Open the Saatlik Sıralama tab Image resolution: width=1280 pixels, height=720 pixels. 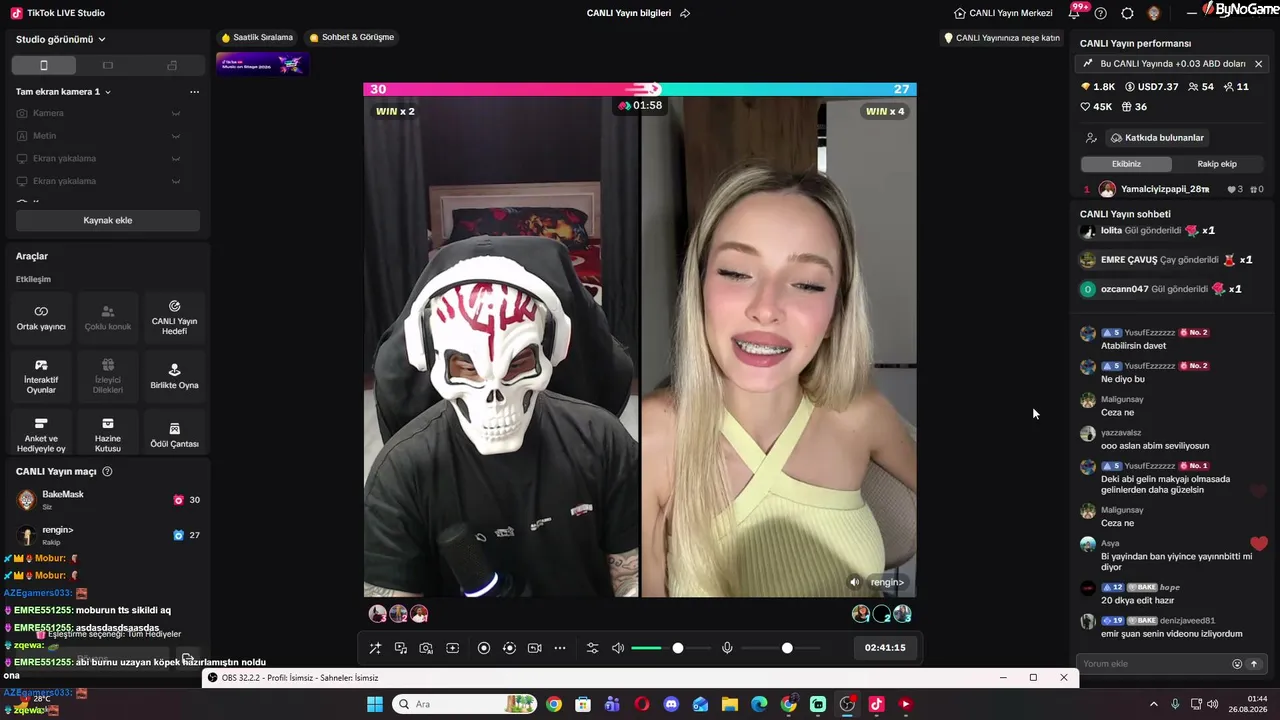(x=257, y=38)
